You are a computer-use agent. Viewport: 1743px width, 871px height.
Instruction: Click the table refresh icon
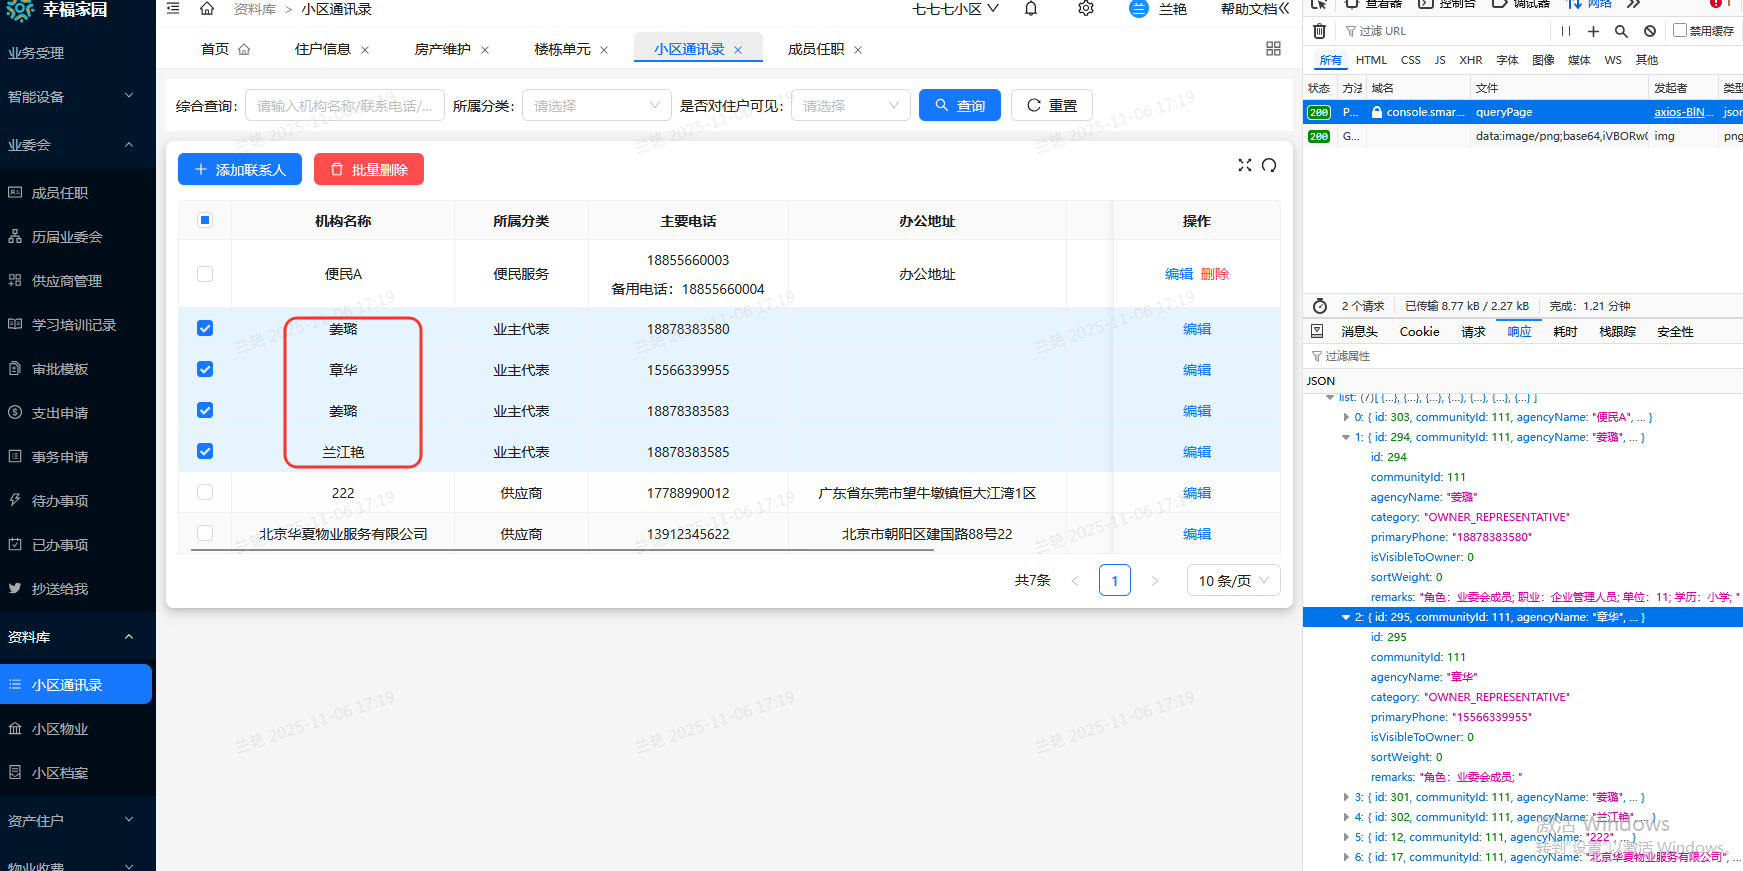1269,165
